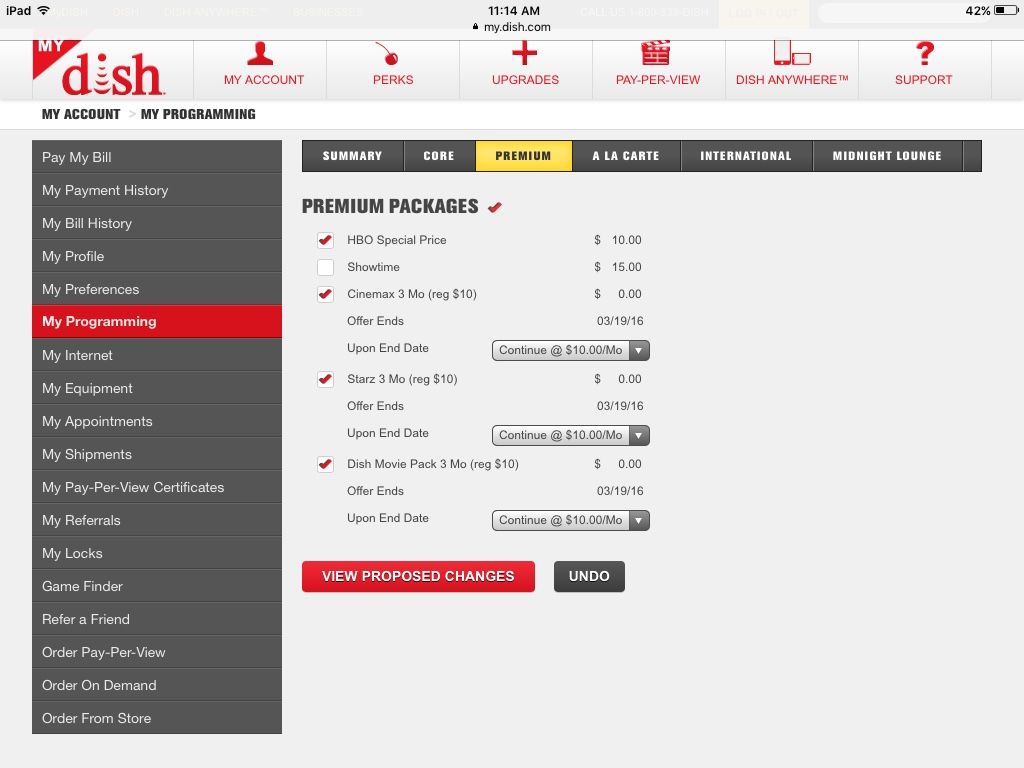This screenshot has height=768, width=1024.
Task: Toggle Dish Movie Pack 3 Mo checkbox
Action: (325, 464)
